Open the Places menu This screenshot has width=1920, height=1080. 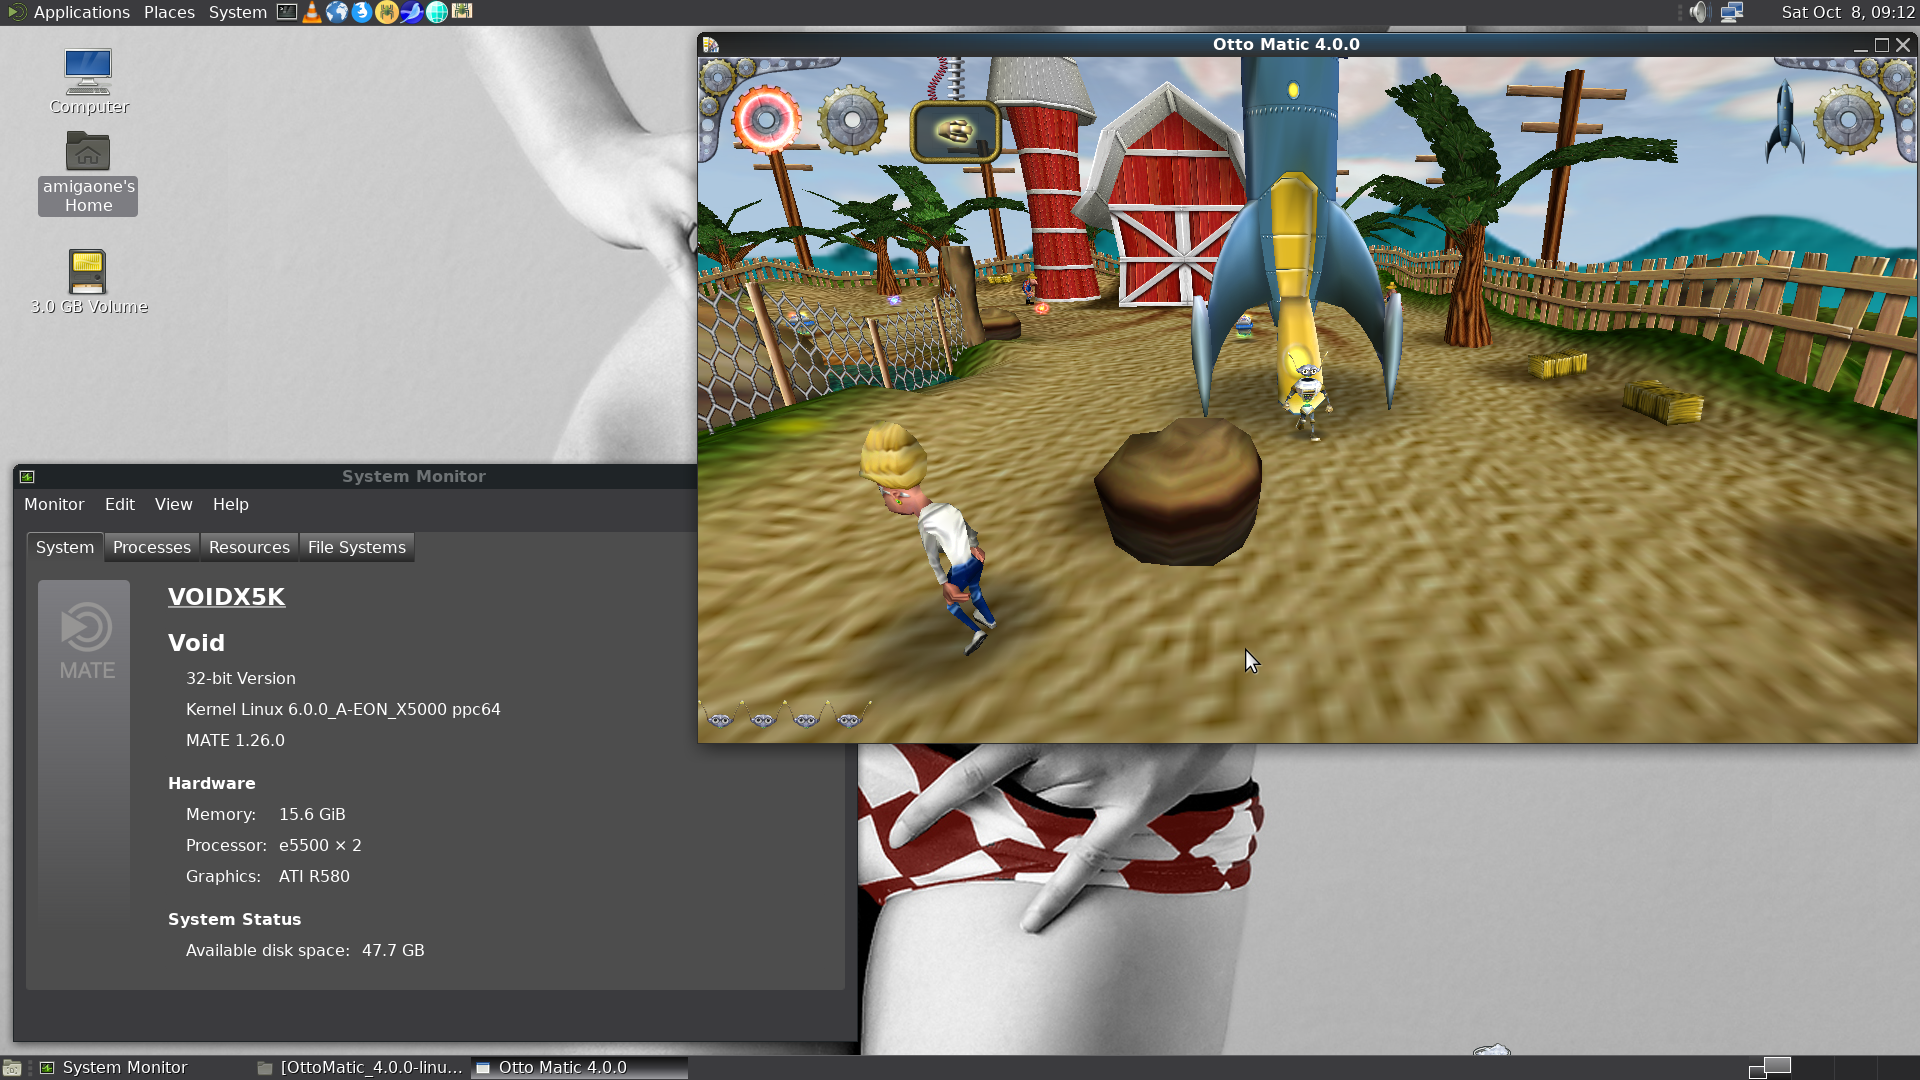[169, 12]
